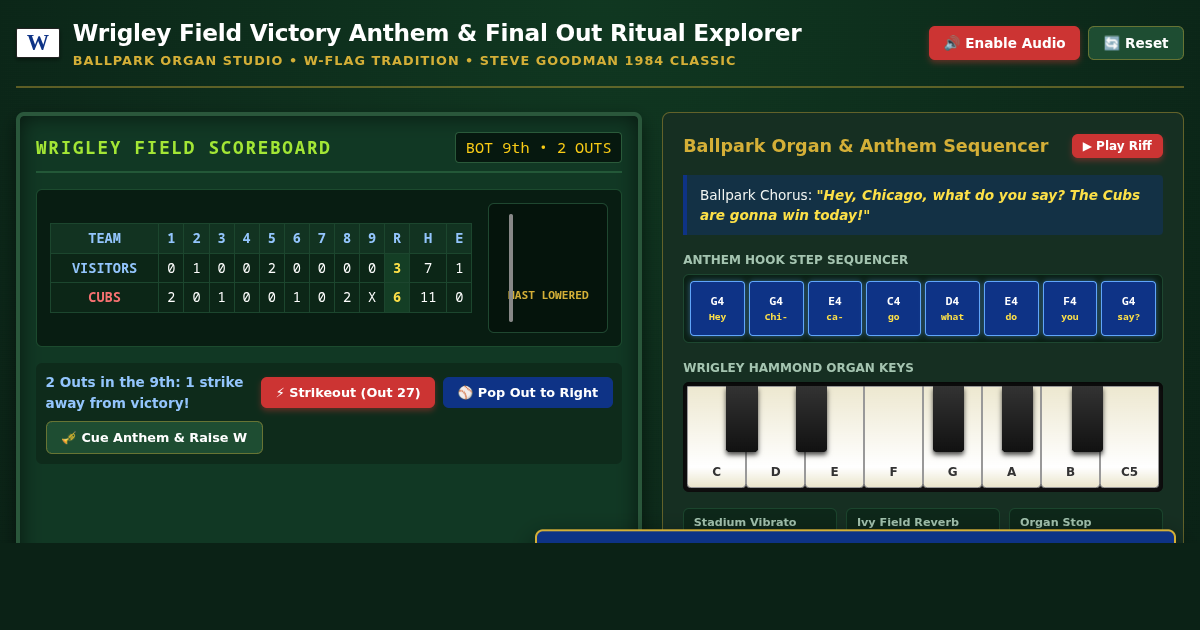The width and height of the screenshot is (1200, 630).
Task: Select sequencer step G4 Hey
Action: click(717, 308)
